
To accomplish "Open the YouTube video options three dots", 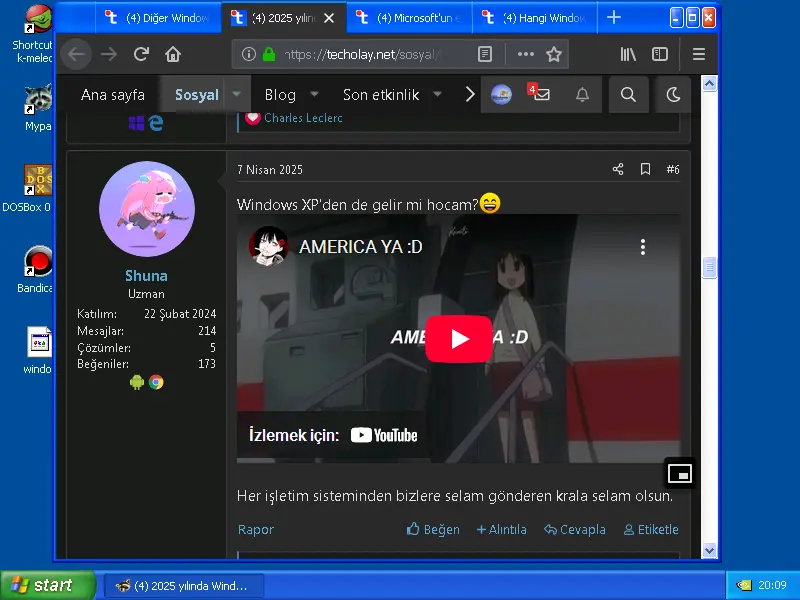I will [643, 247].
